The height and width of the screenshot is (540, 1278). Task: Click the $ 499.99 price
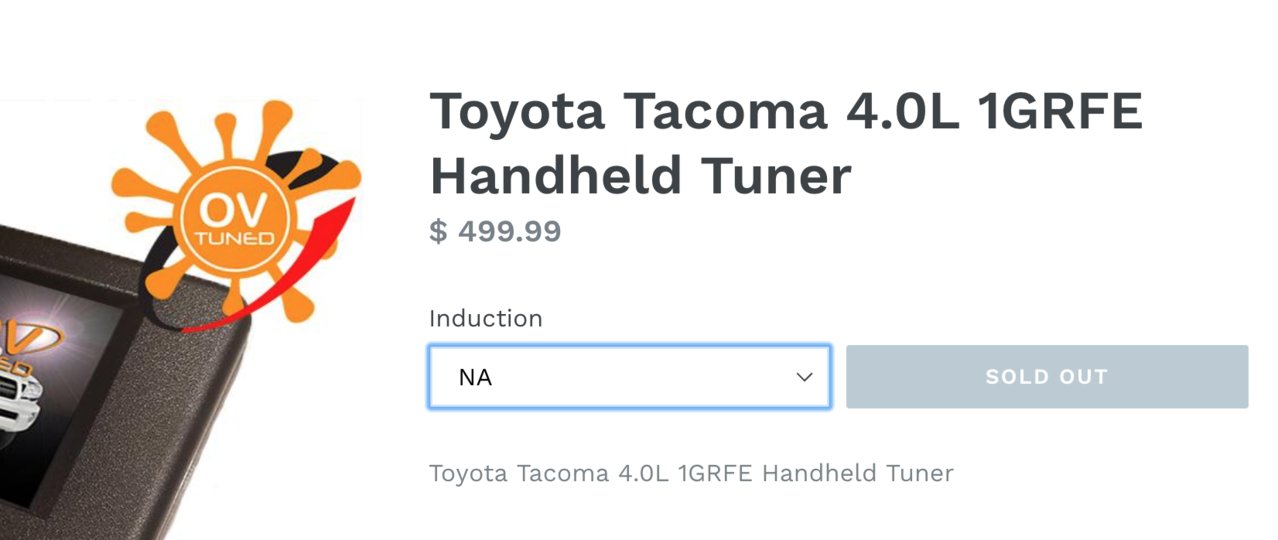(x=495, y=232)
